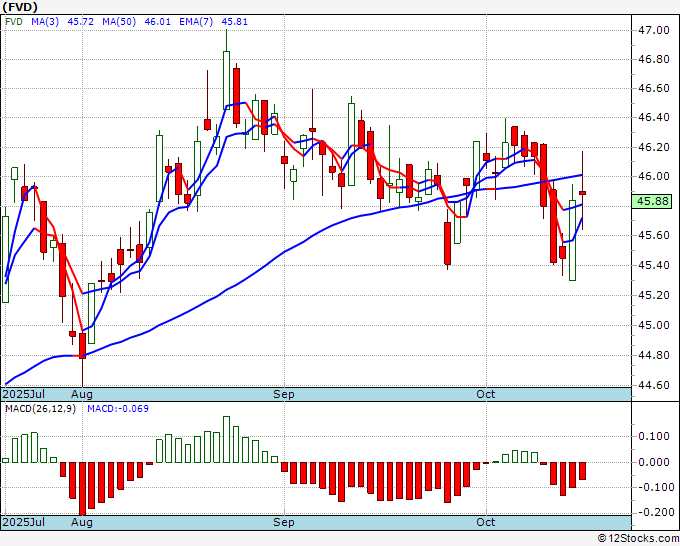Click the 0.100 MACD axis label
The height and width of the screenshot is (546, 680).
(x=656, y=436)
